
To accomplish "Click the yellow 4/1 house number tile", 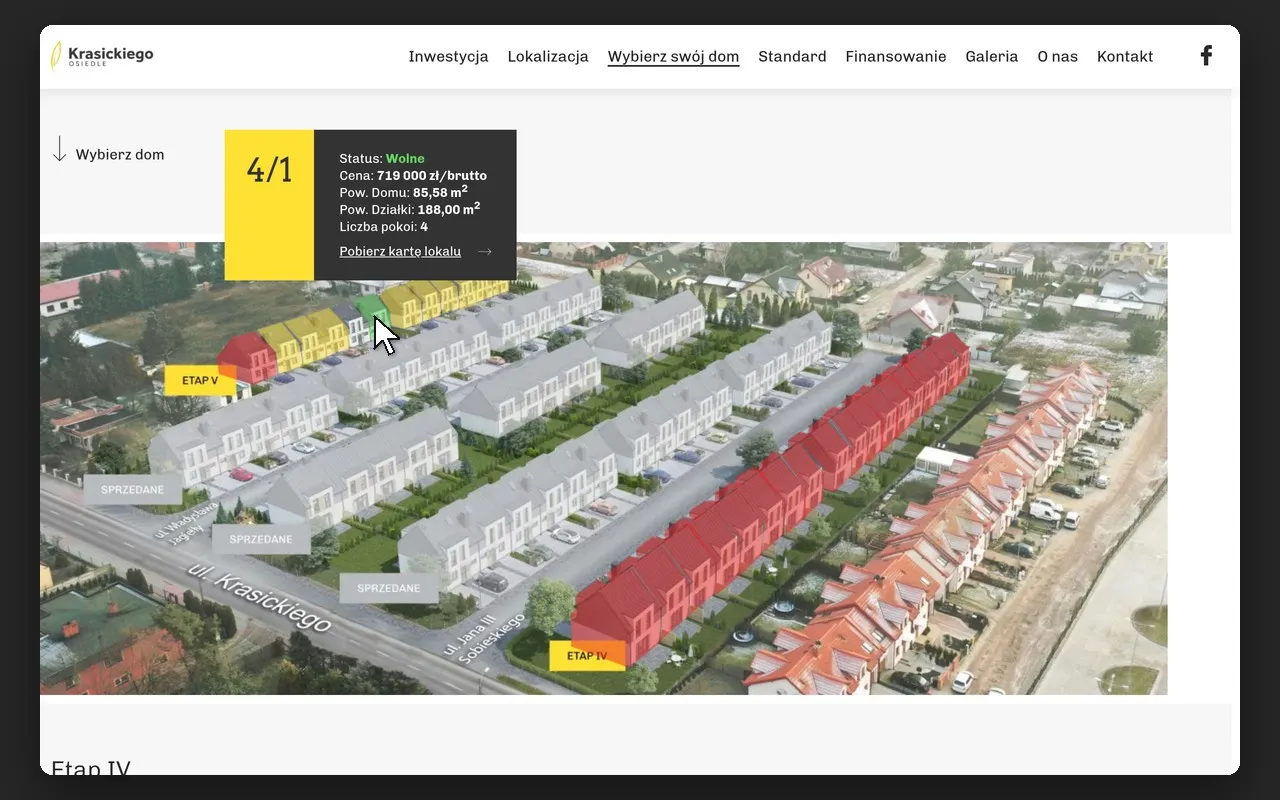I will click(x=269, y=205).
